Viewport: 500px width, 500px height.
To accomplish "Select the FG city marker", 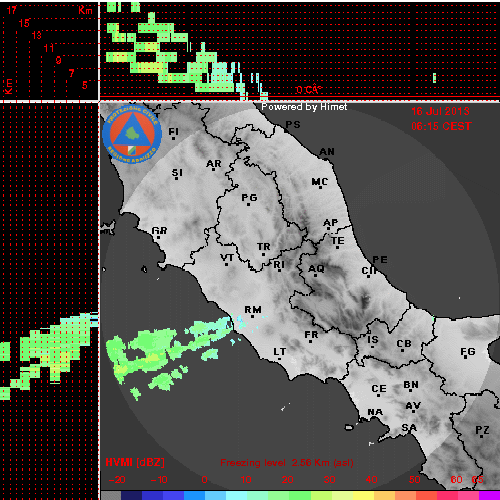I will point(466,358).
